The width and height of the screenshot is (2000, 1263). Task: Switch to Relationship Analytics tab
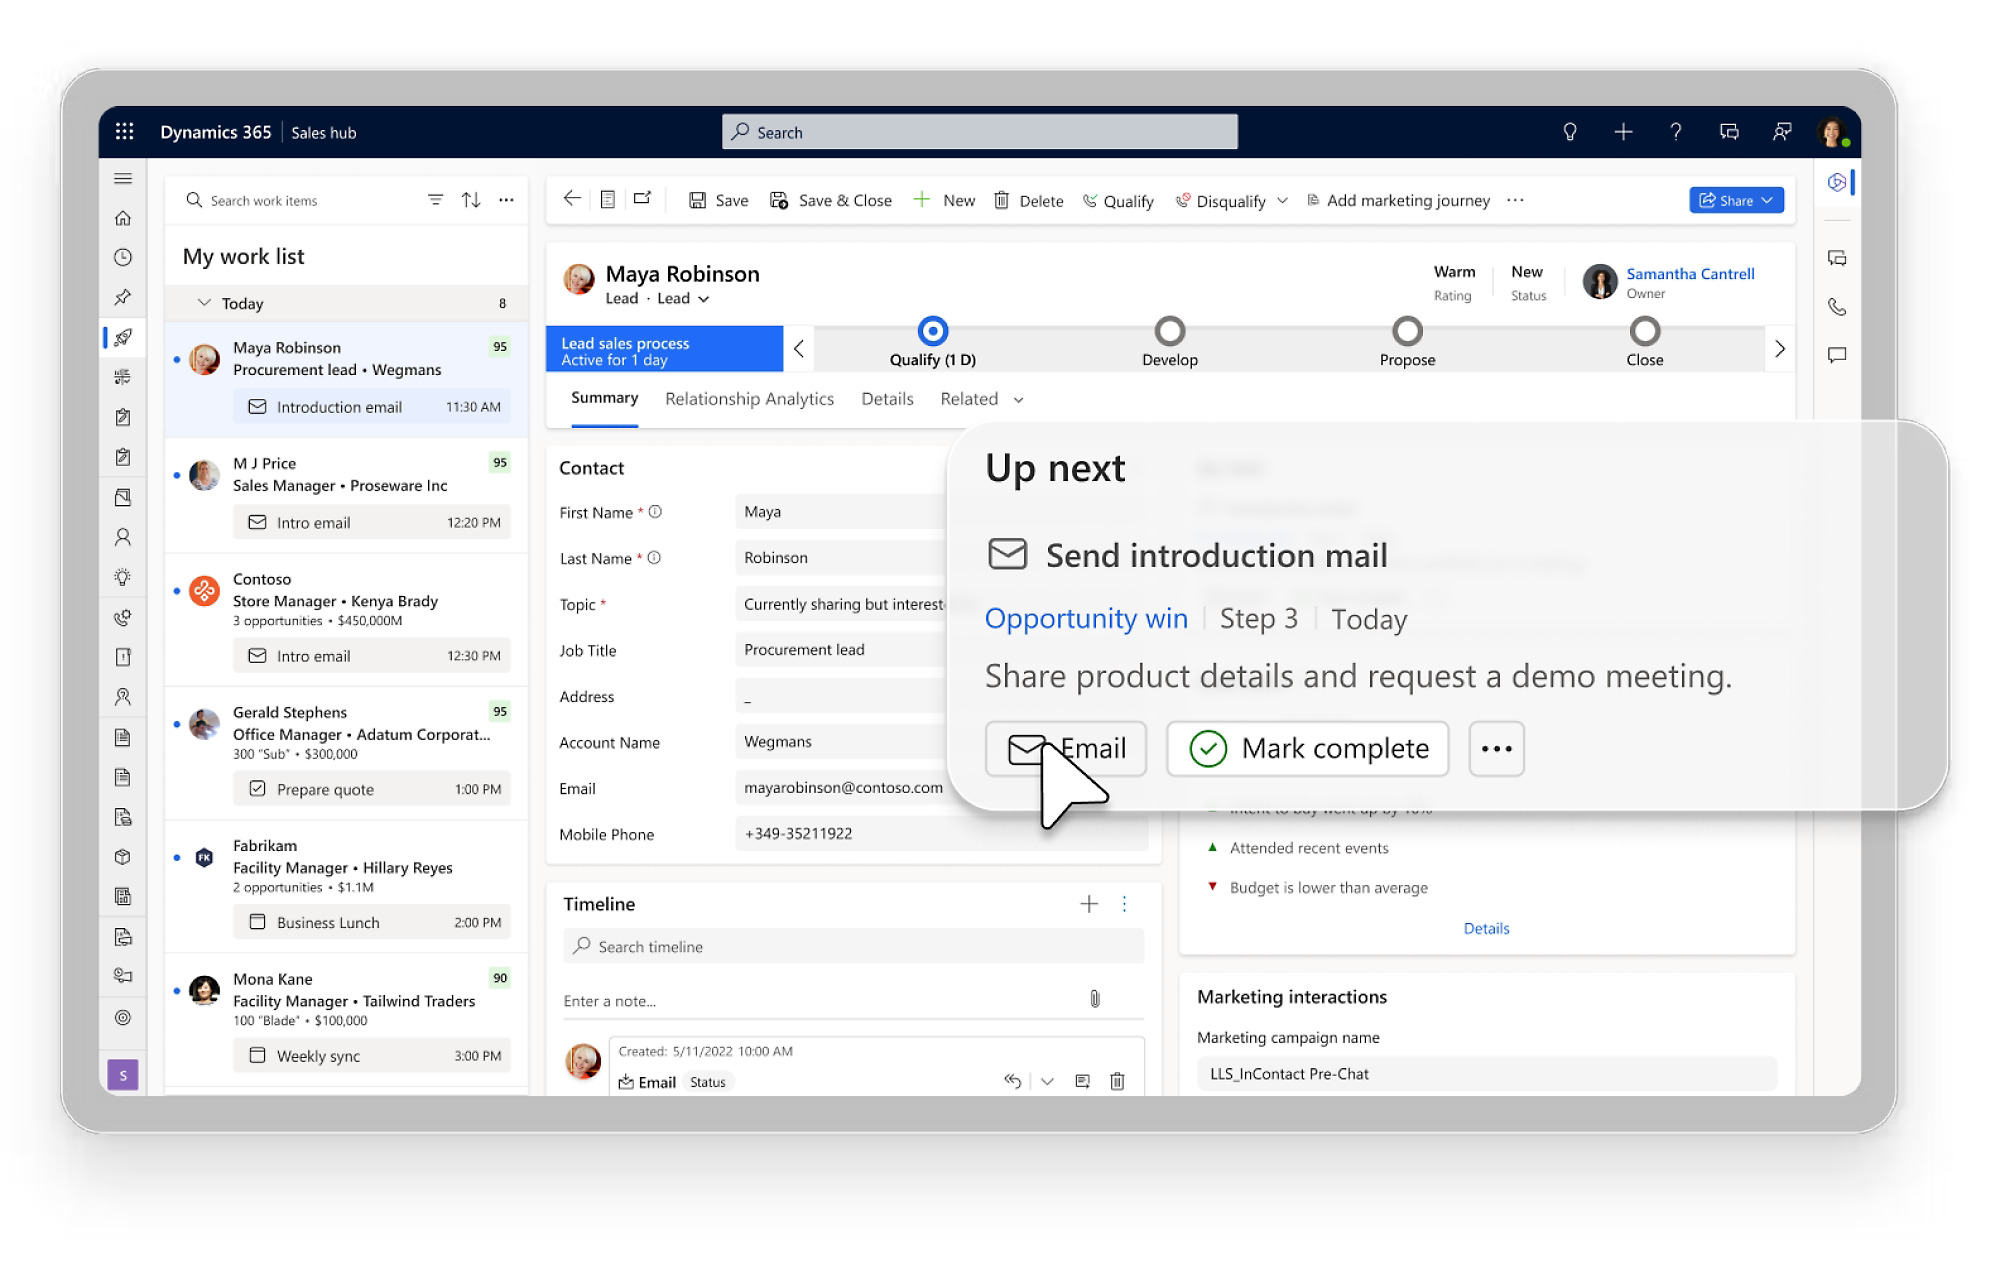click(749, 399)
